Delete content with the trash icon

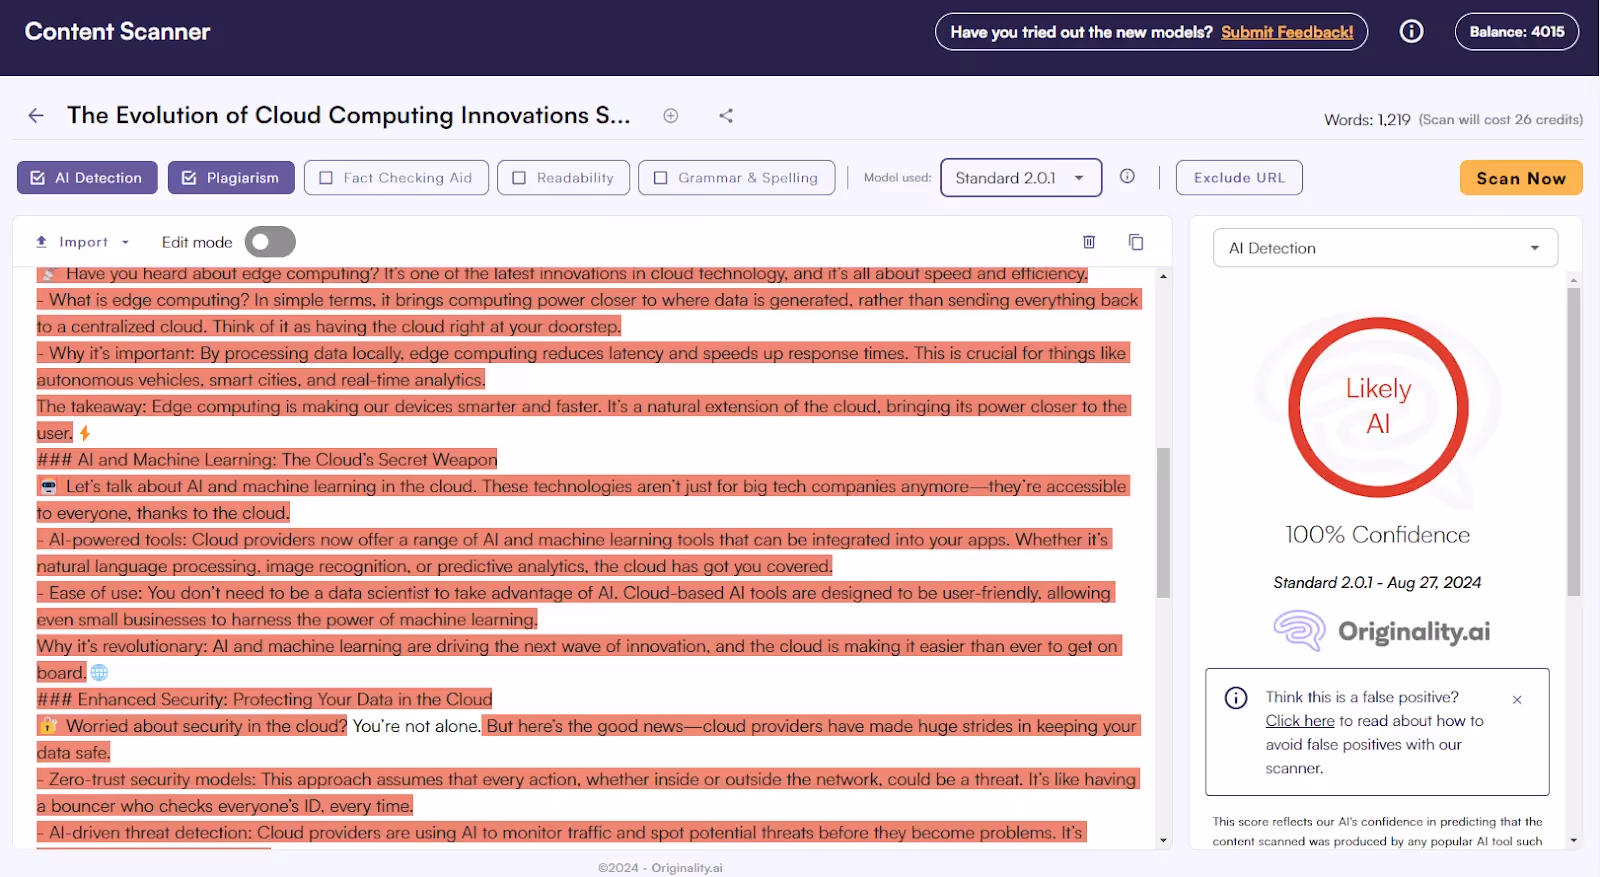(1089, 242)
